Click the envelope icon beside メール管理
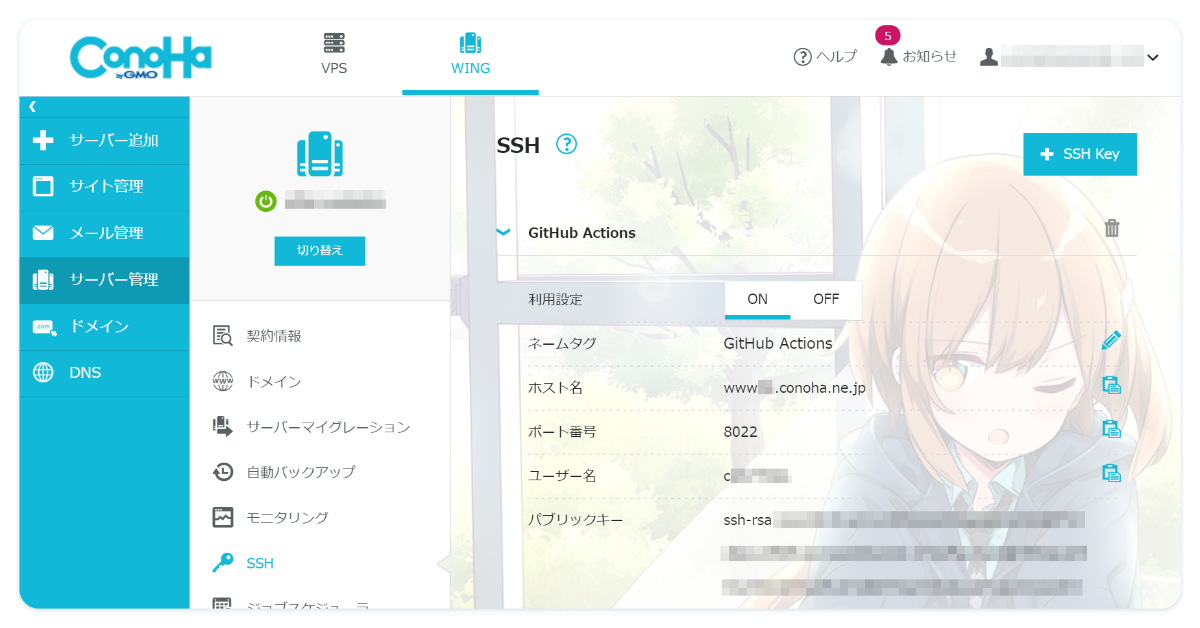Viewport: 1200px width, 628px height. click(x=43, y=233)
